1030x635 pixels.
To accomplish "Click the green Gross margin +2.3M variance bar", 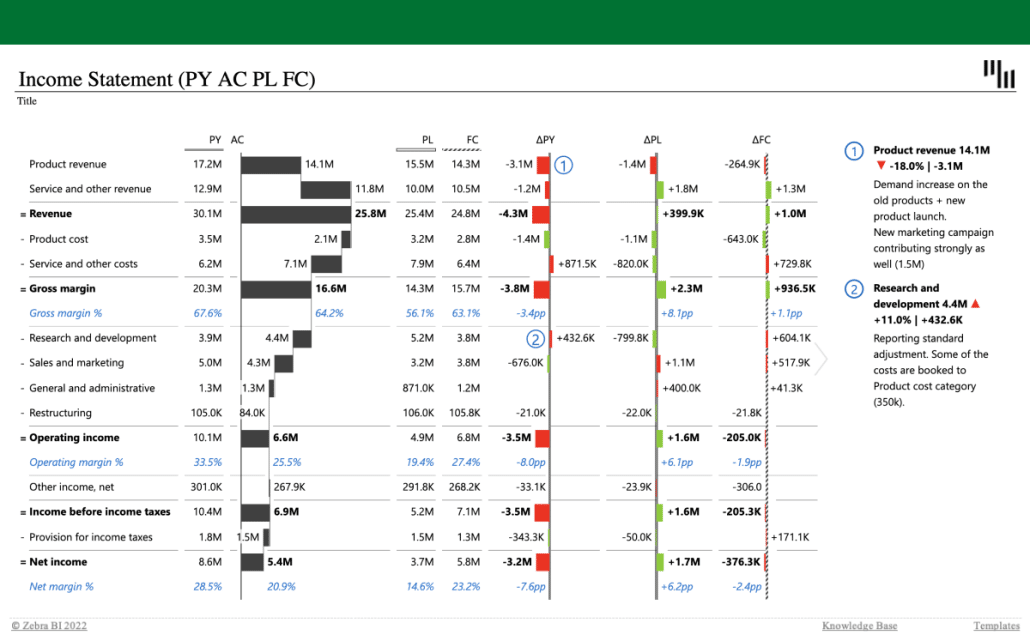I will click(x=661, y=289).
